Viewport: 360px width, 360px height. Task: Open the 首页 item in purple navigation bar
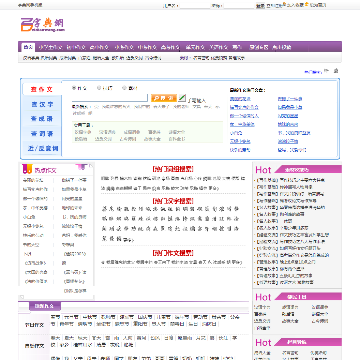coord(28,47)
